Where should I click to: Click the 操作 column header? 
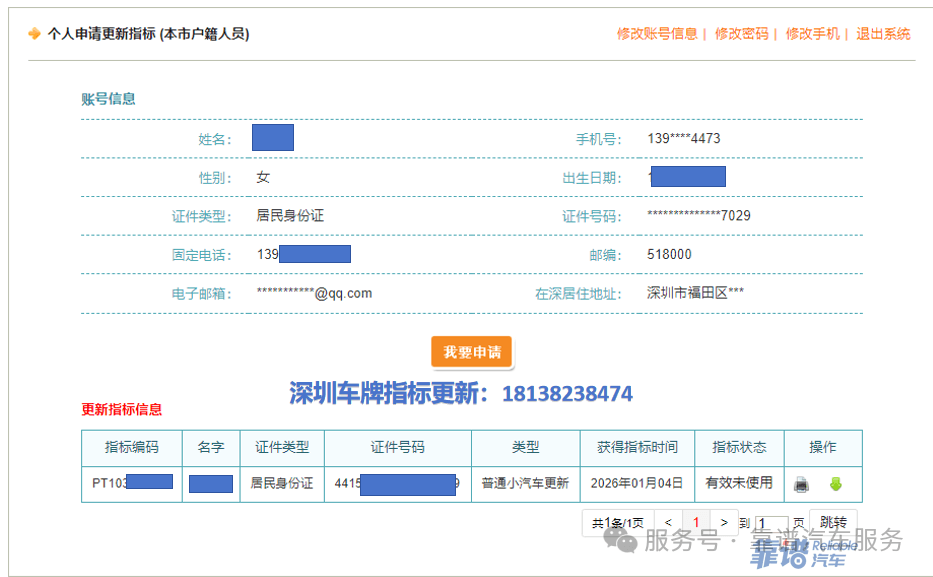click(x=822, y=447)
